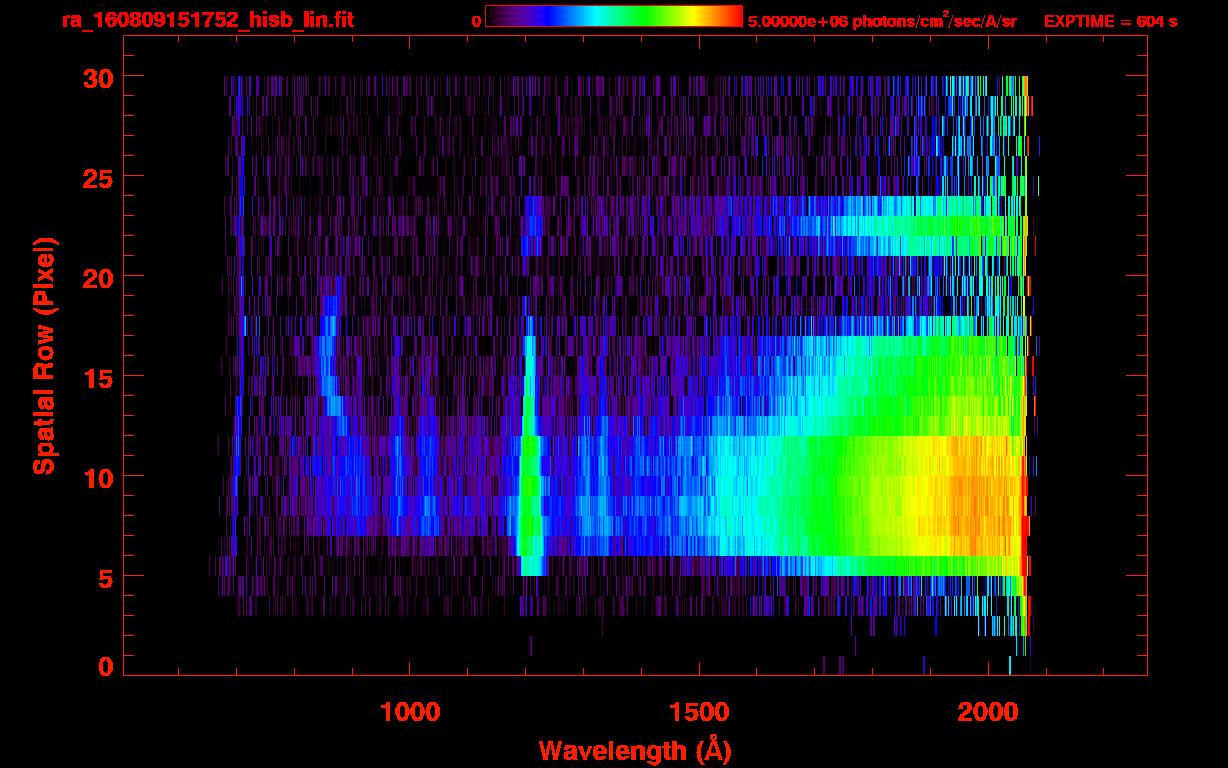Click the y-axis tick label 15

(x=99, y=377)
